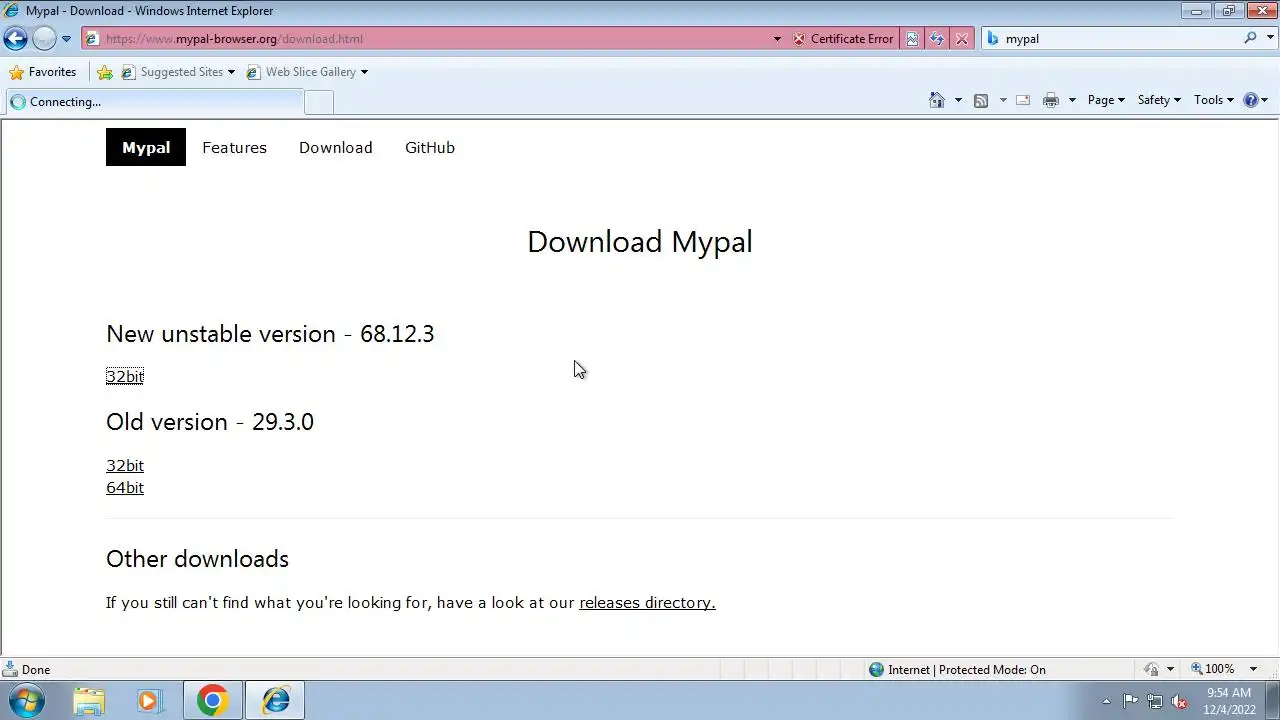Click the Other downloads heading
The image size is (1280, 720).
click(x=197, y=559)
